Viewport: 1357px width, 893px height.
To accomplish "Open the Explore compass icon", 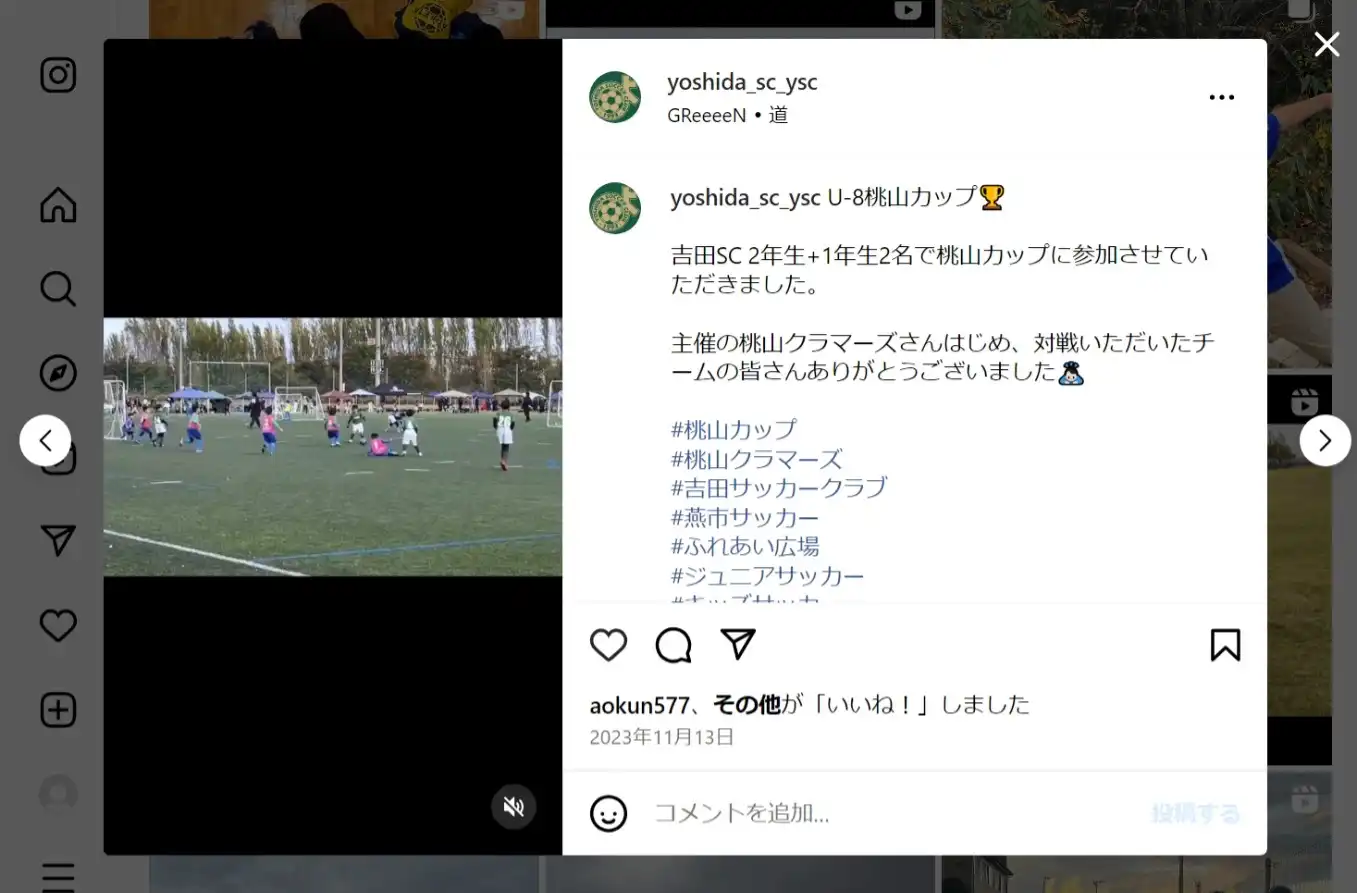I will click(x=58, y=373).
